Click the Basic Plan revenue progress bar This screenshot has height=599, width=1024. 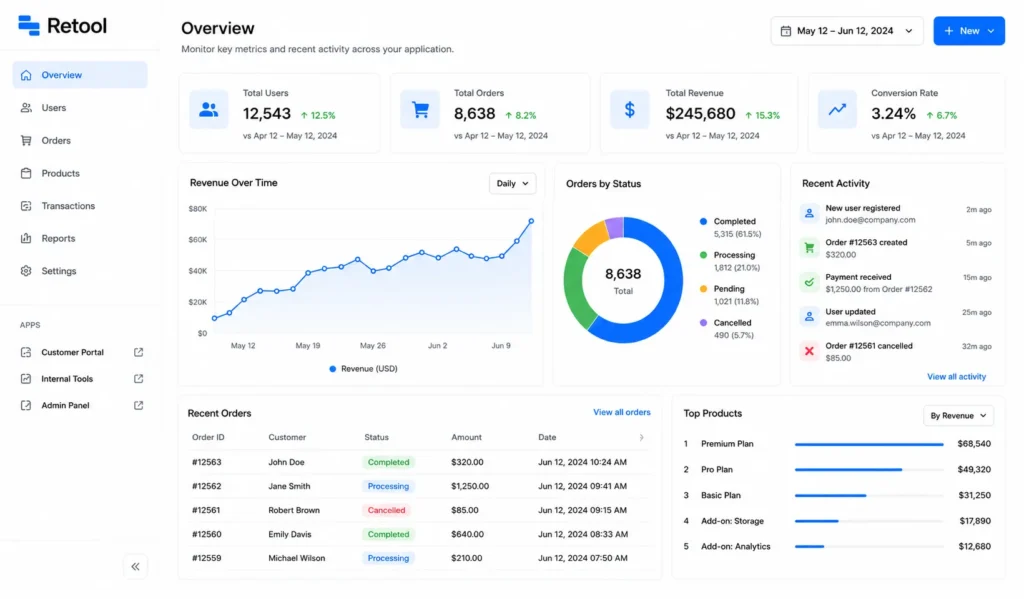pyautogui.click(x=869, y=496)
